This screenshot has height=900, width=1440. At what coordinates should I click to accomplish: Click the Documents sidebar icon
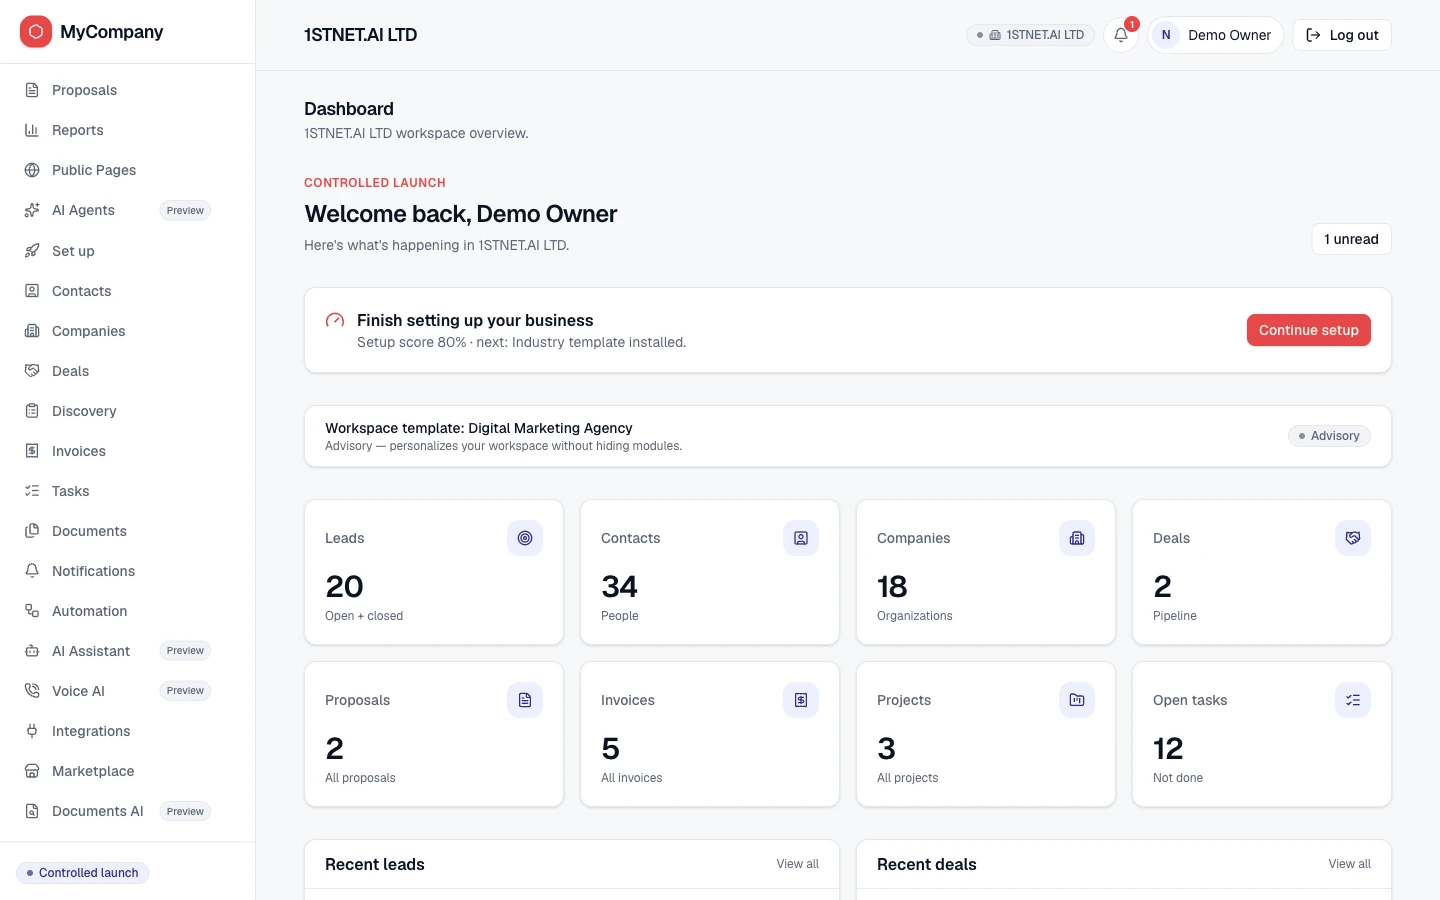tap(32, 531)
